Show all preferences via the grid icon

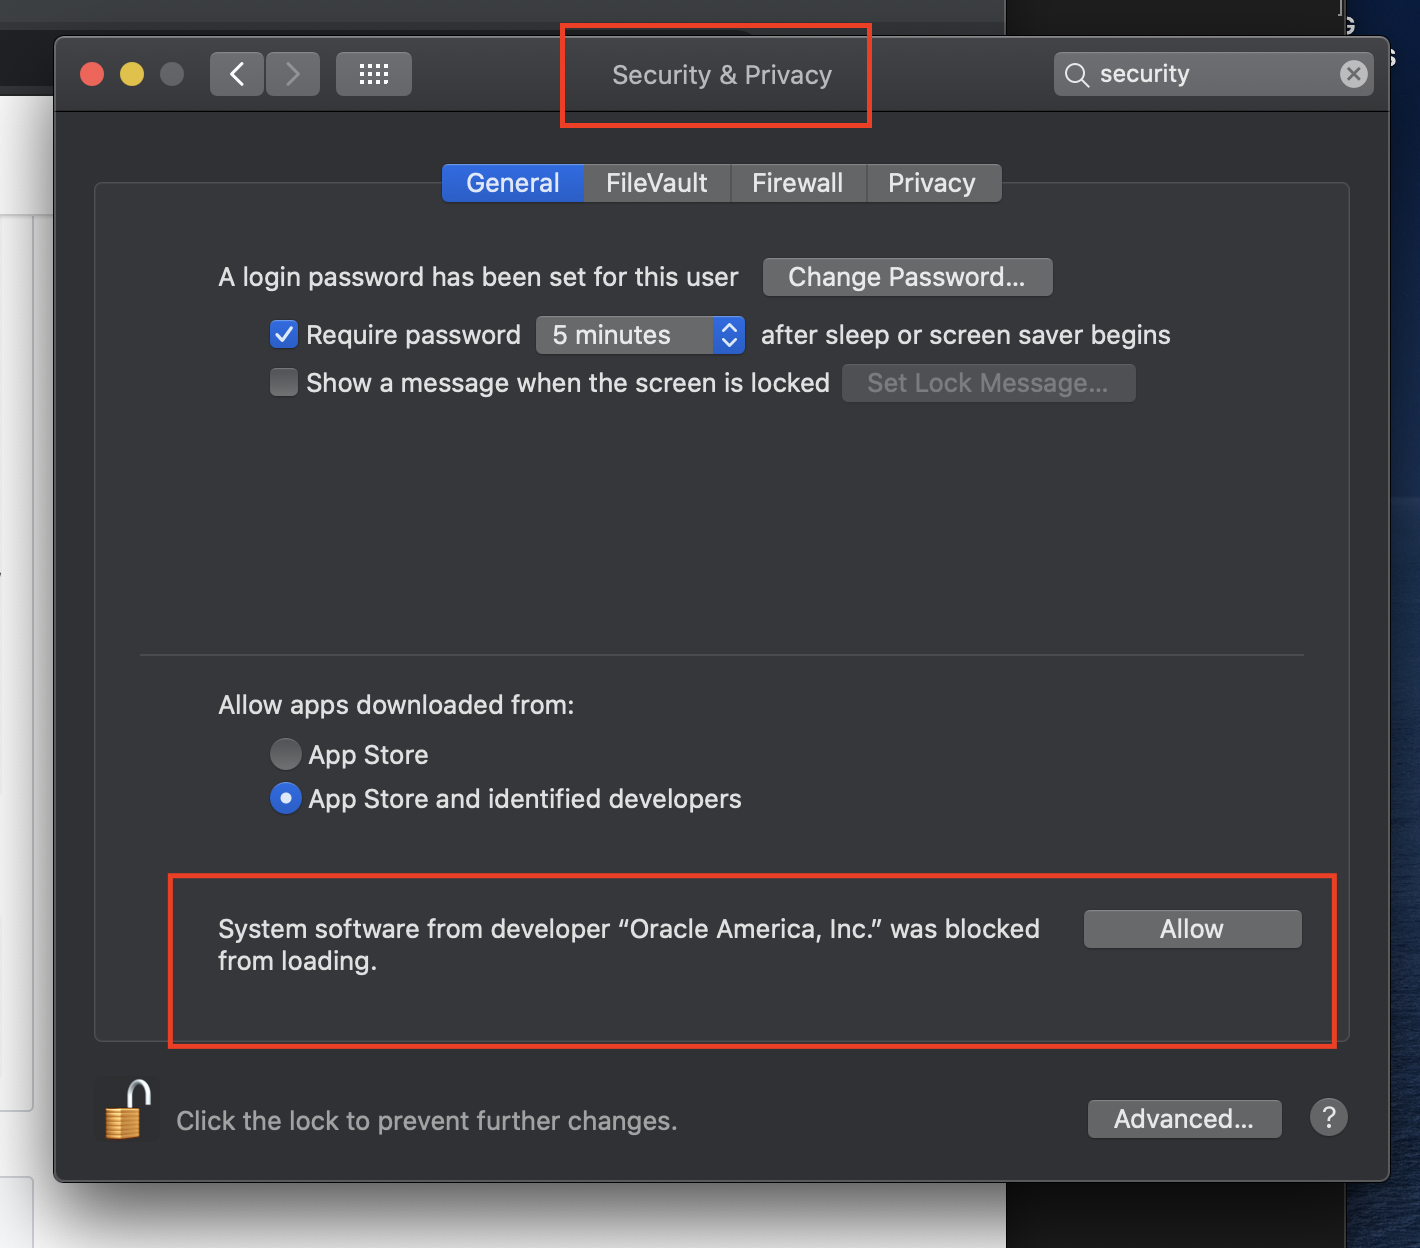374,74
